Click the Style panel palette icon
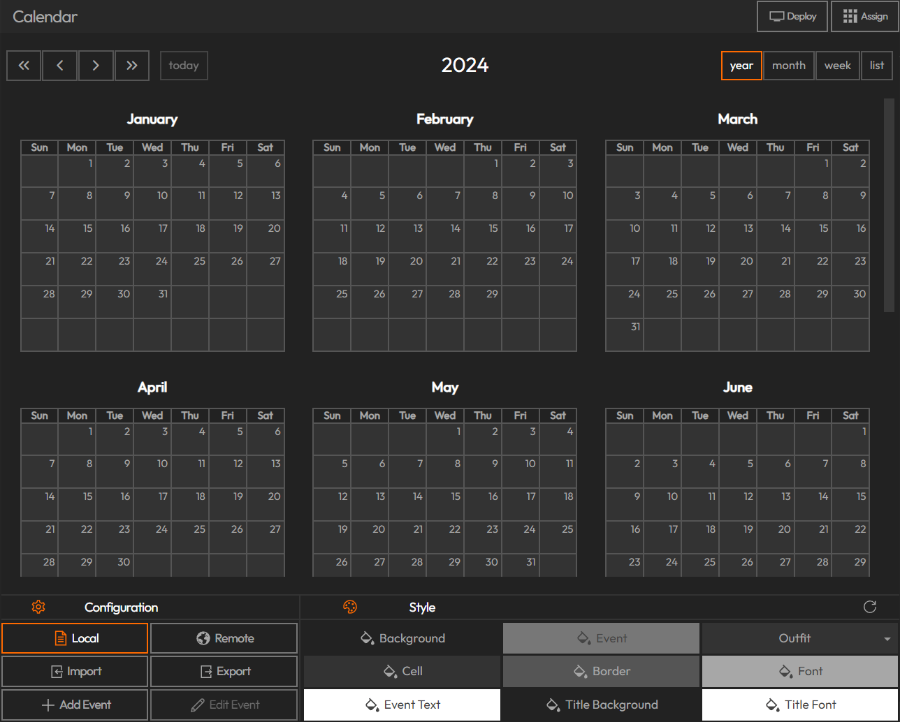Viewport: 900px width, 722px height. [350, 607]
